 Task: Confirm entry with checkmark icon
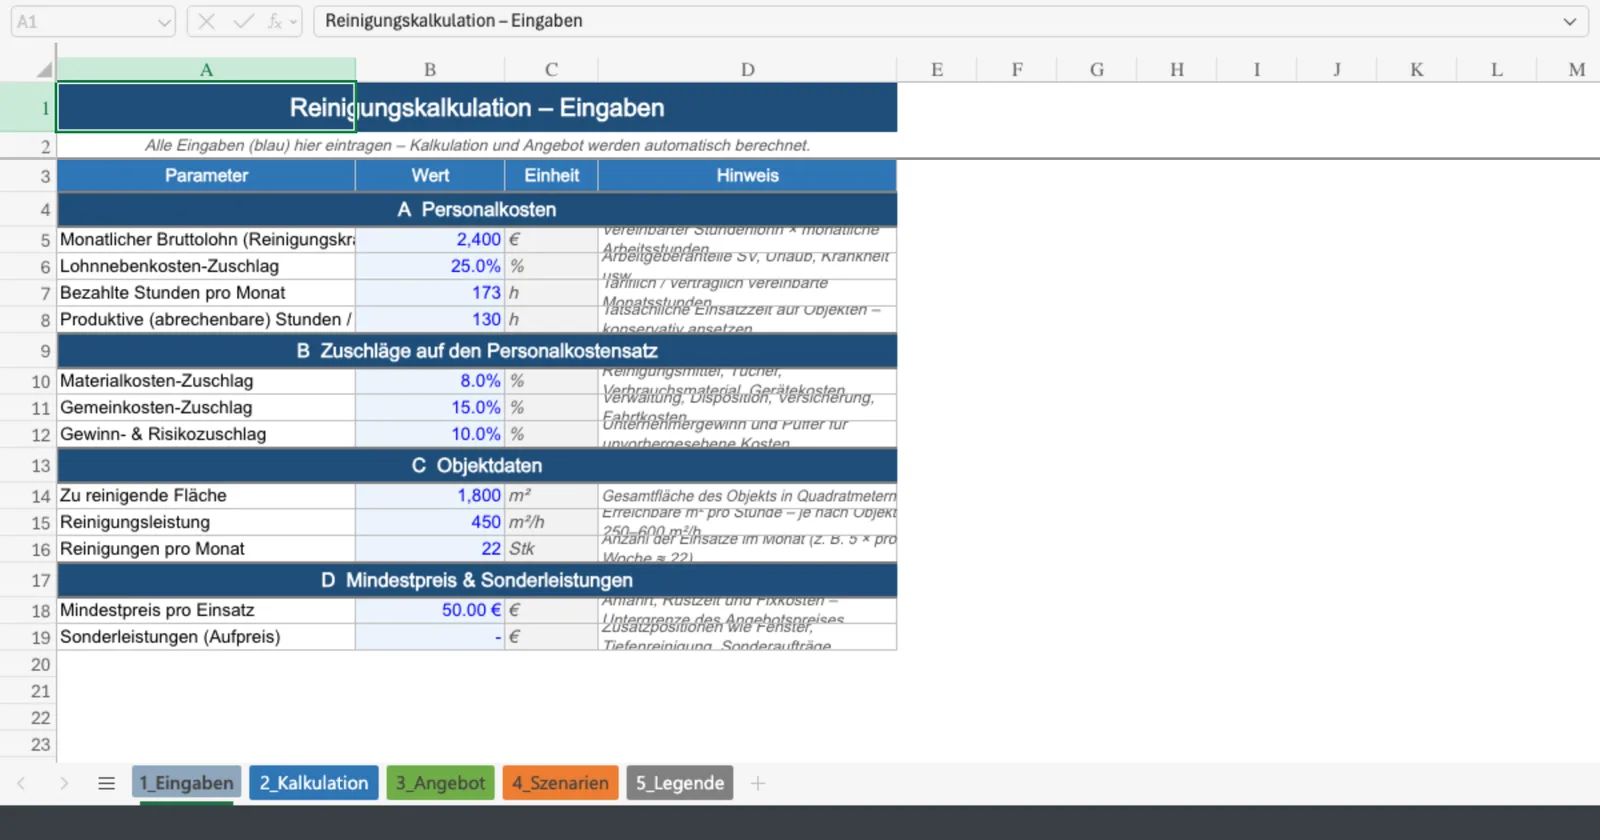(243, 21)
